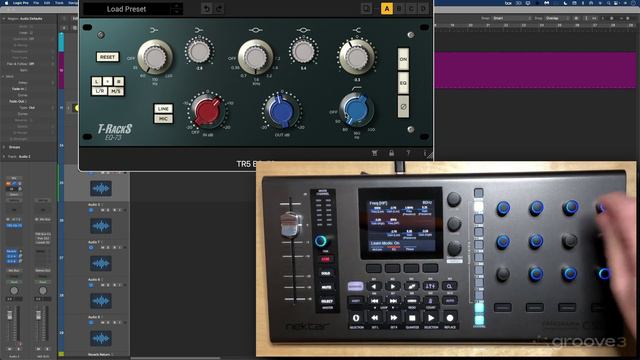
Task: Click the undo arrow in plugin header
Action: click(207, 9)
